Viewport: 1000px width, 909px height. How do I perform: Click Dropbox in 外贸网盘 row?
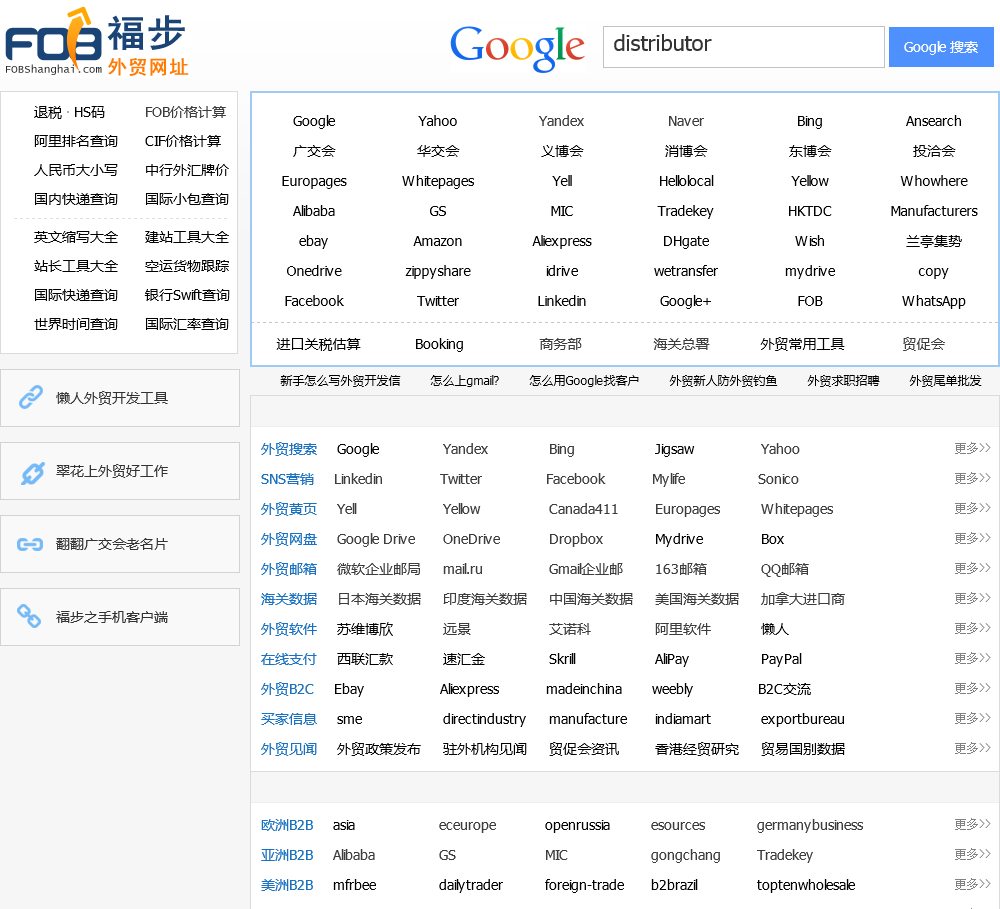pos(576,539)
